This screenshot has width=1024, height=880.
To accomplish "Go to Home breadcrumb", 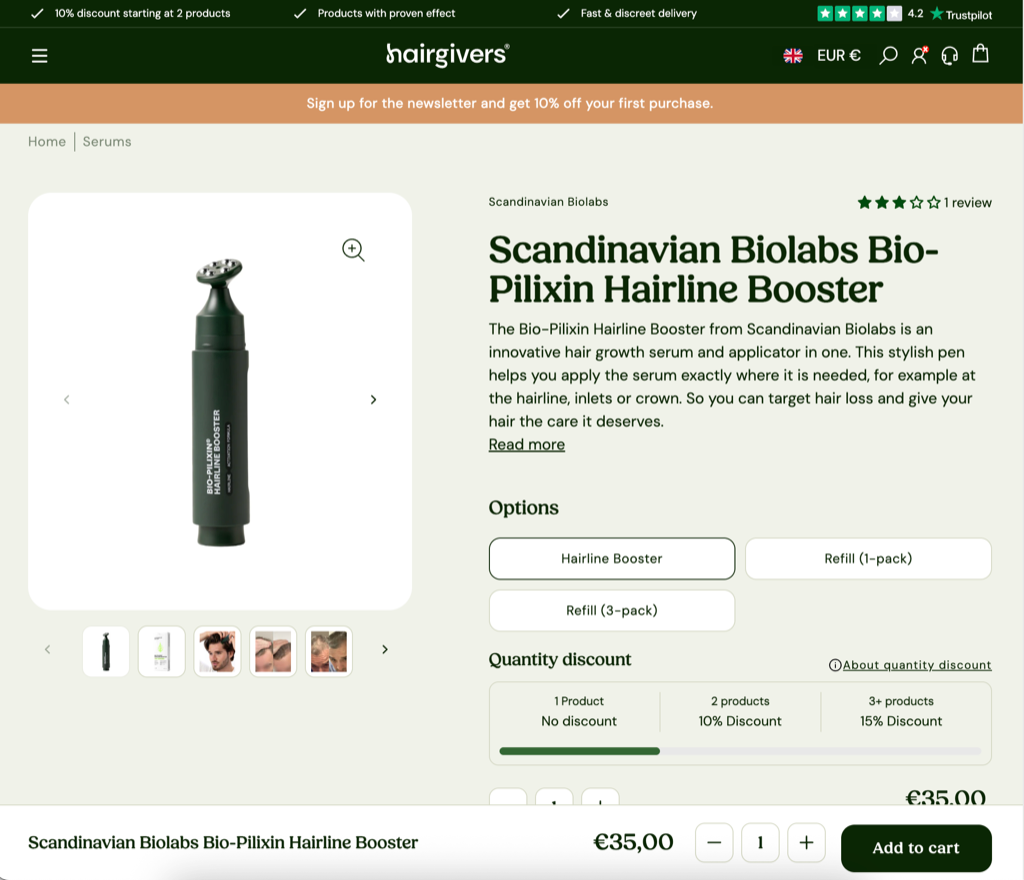I will point(47,142).
